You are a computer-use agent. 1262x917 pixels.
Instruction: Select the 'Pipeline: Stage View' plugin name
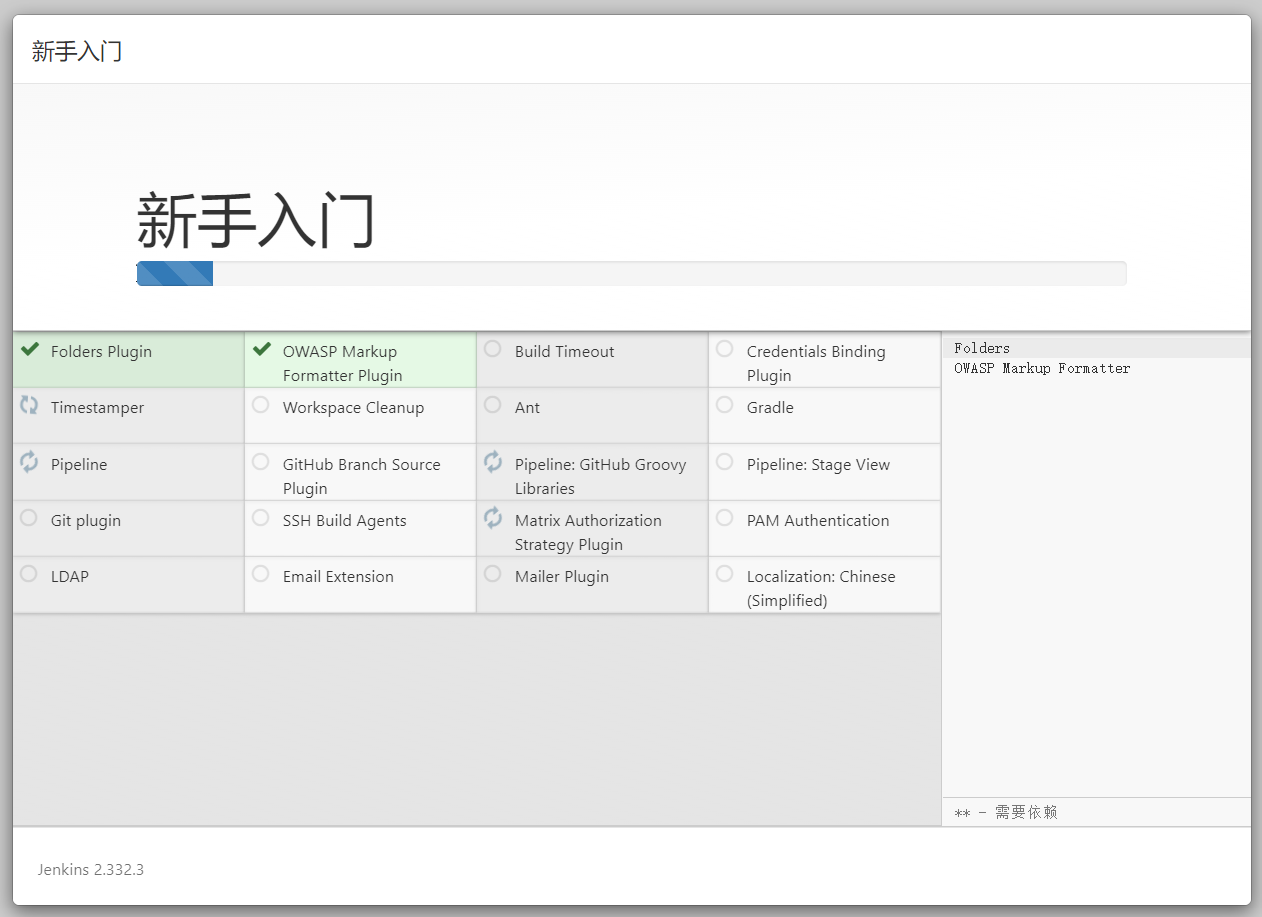[x=818, y=465]
